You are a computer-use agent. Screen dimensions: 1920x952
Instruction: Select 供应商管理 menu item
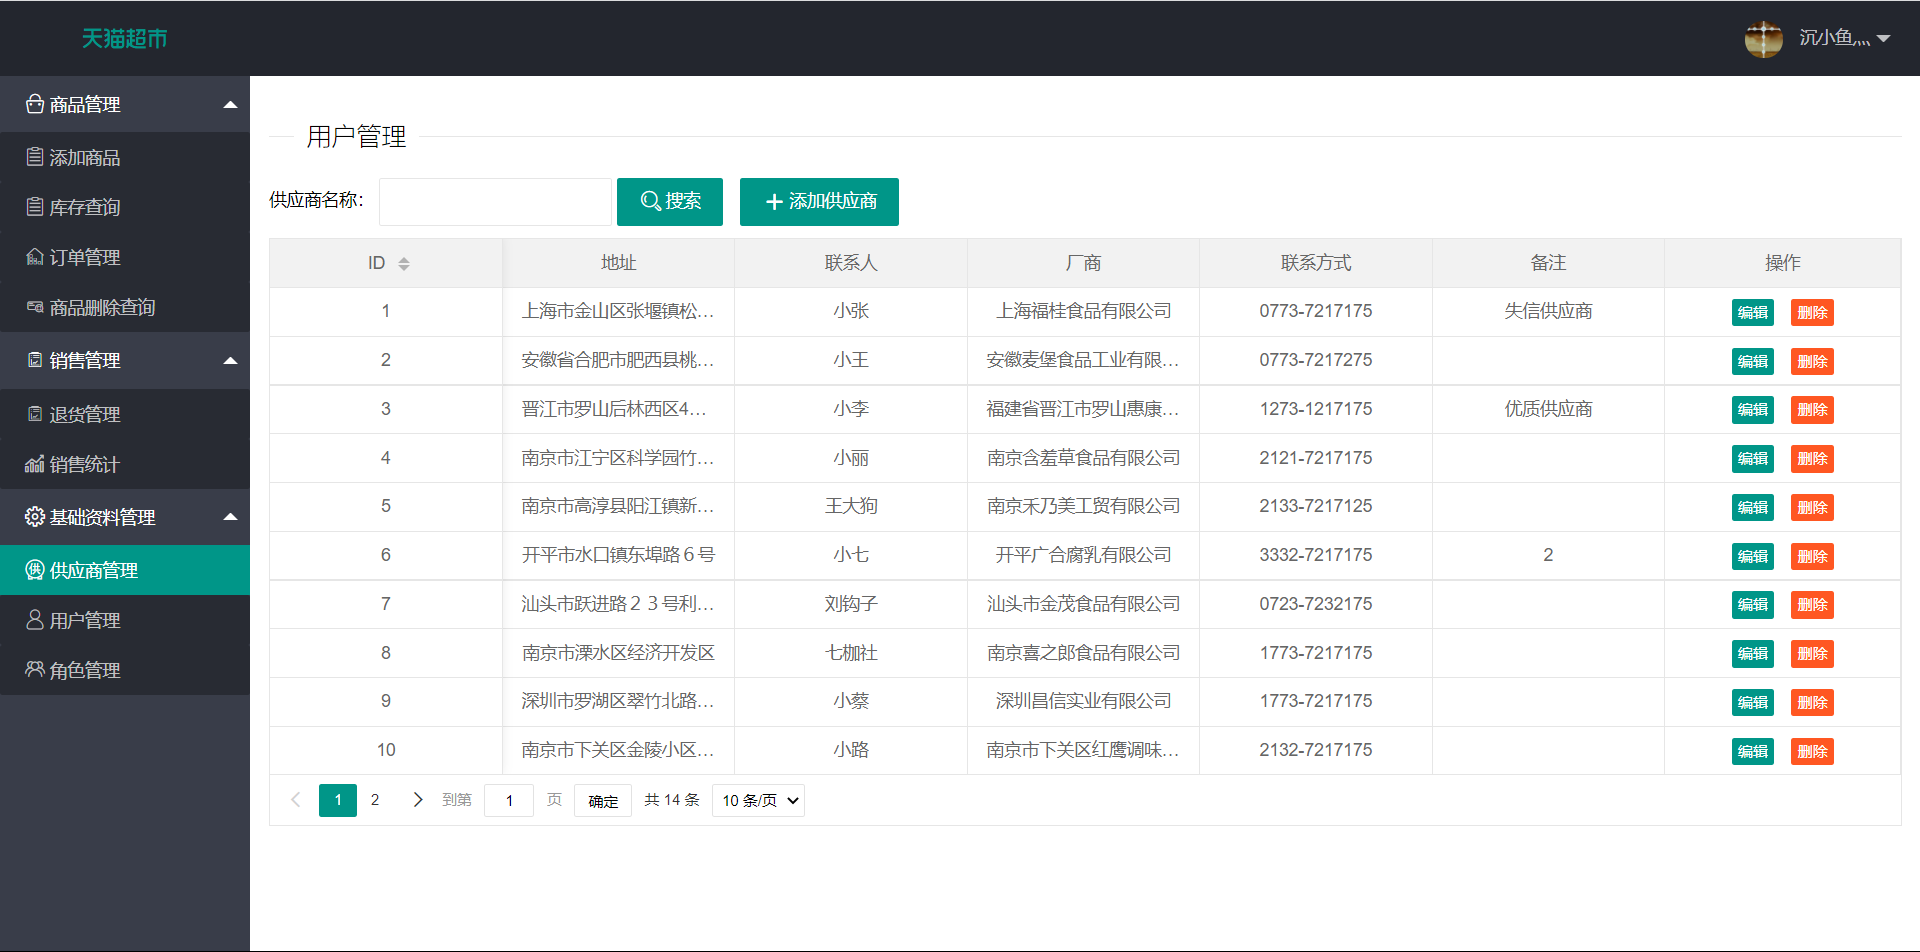coord(93,571)
